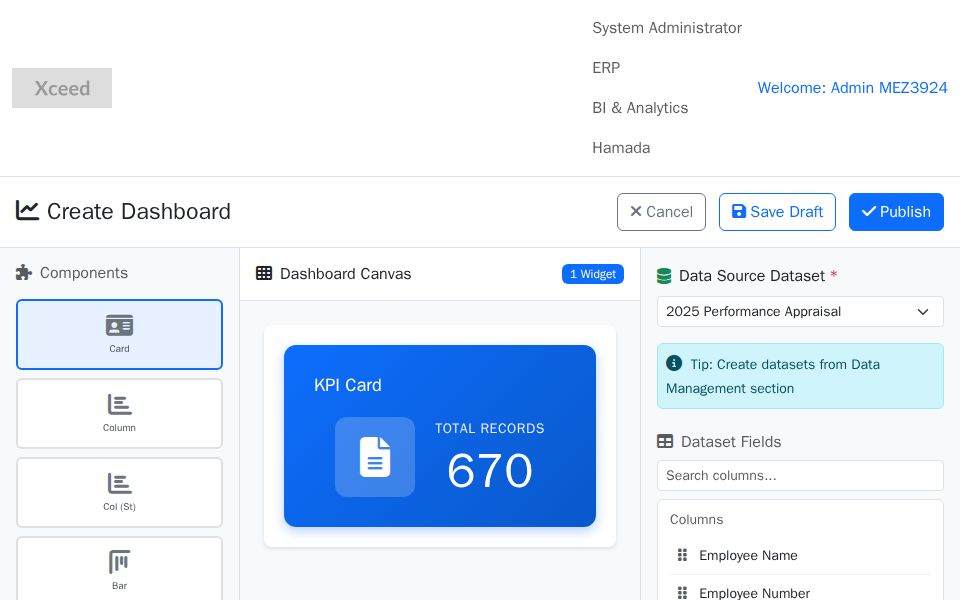Select the System Administrator menu item

click(x=667, y=28)
